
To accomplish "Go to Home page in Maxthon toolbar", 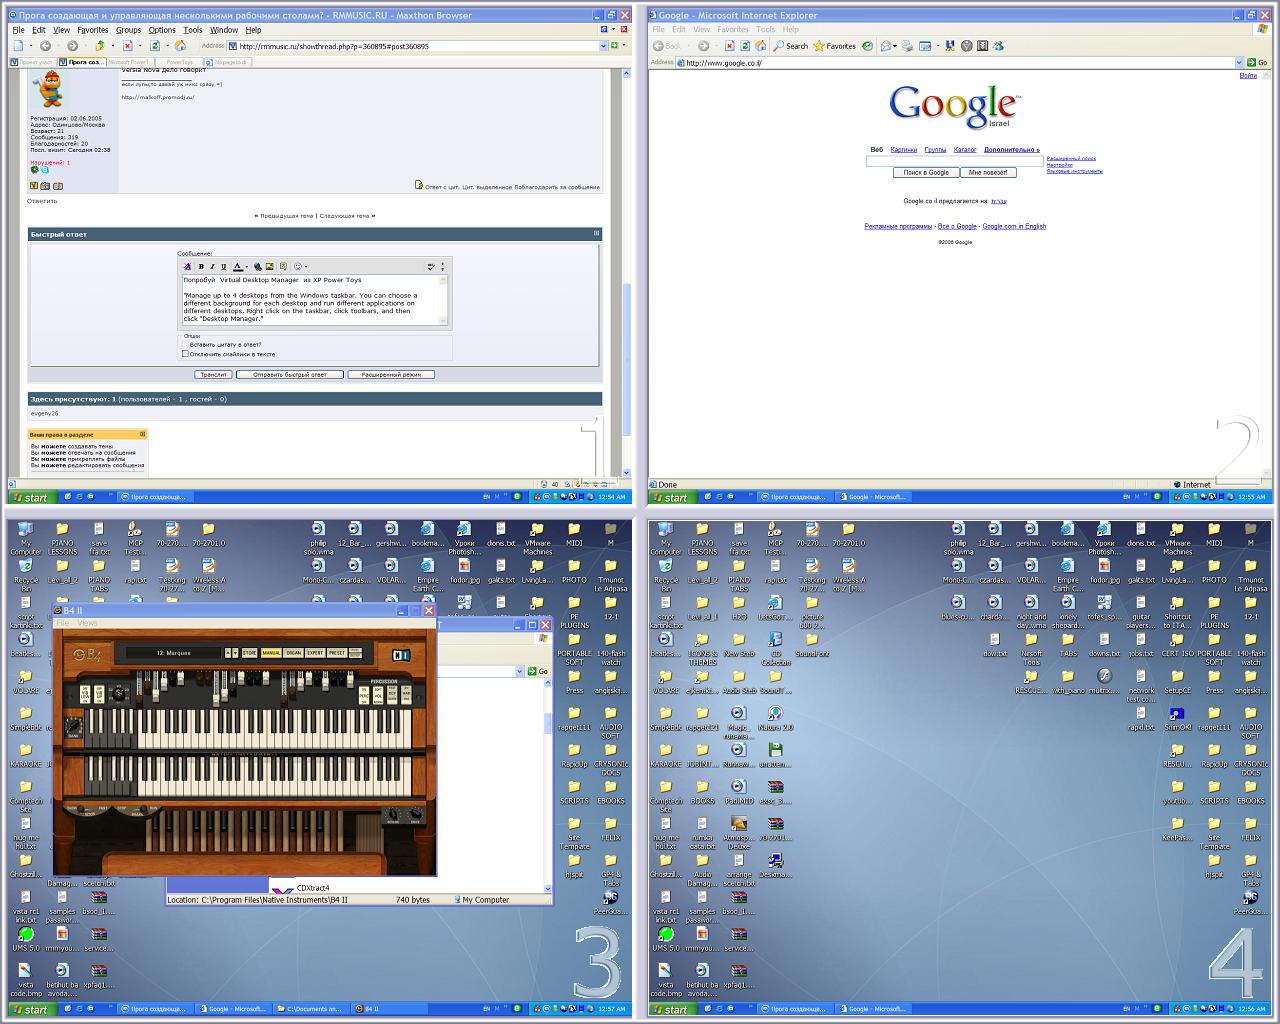I will coord(181,46).
